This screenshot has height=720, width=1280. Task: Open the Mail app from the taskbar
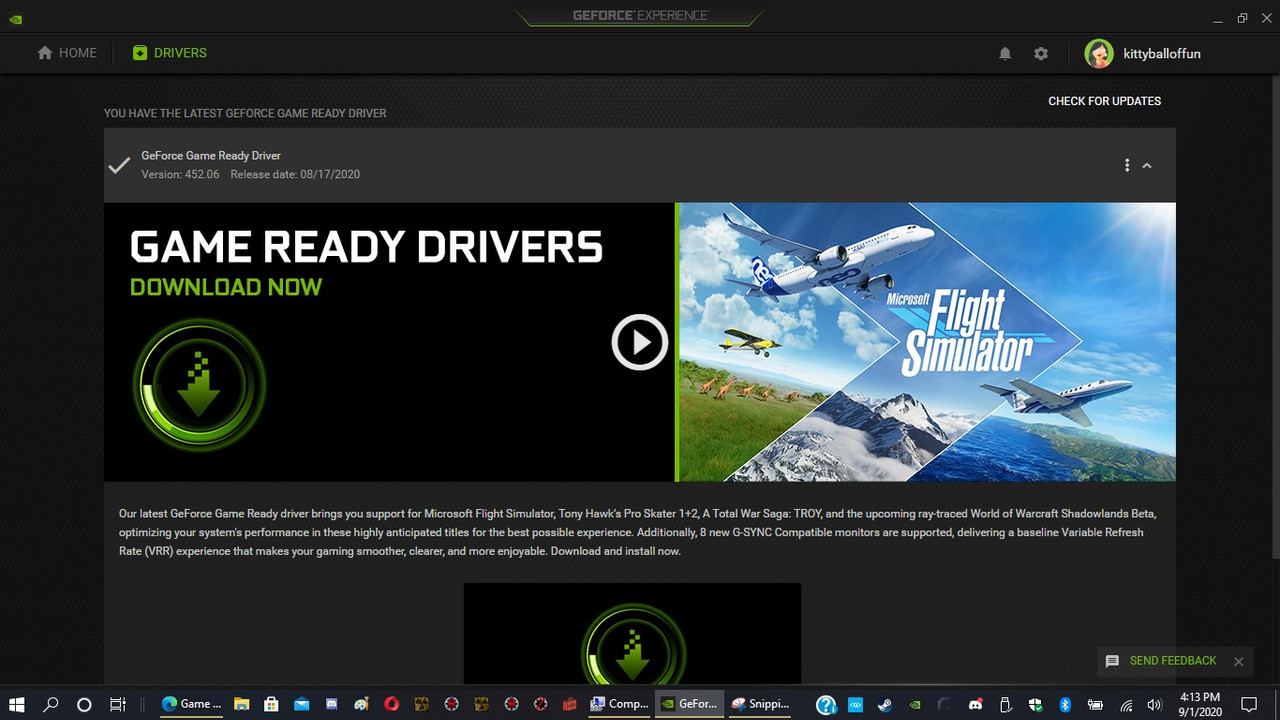click(x=301, y=704)
